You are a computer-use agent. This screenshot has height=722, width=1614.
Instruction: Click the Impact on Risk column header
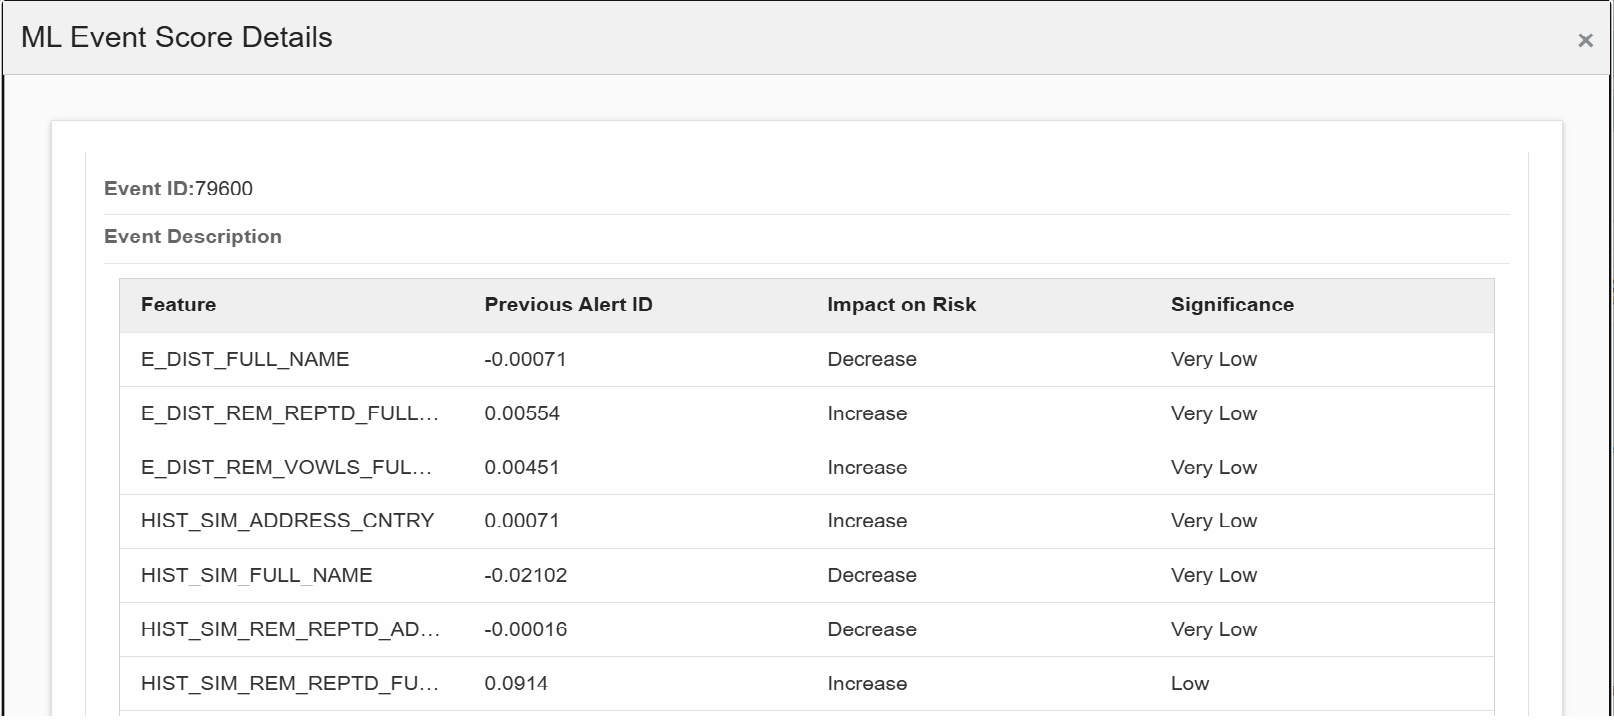click(x=901, y=305)
